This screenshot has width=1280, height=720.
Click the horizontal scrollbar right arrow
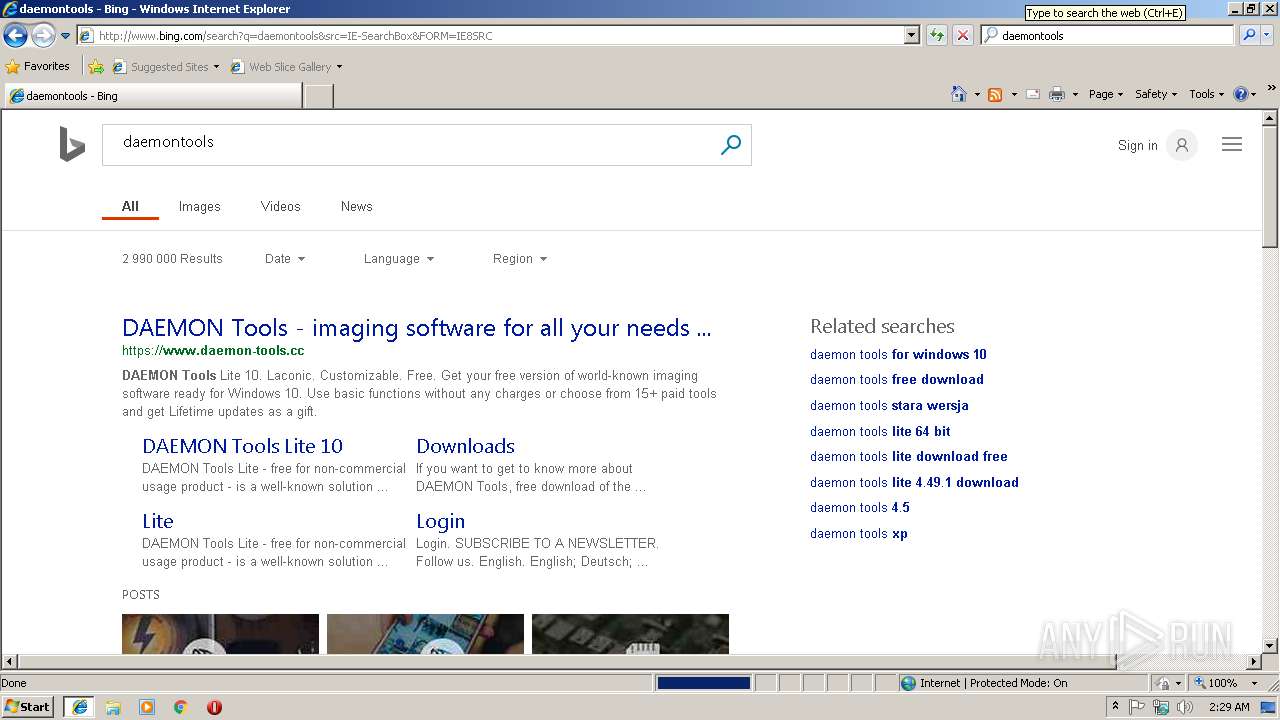click(1253, 662)
